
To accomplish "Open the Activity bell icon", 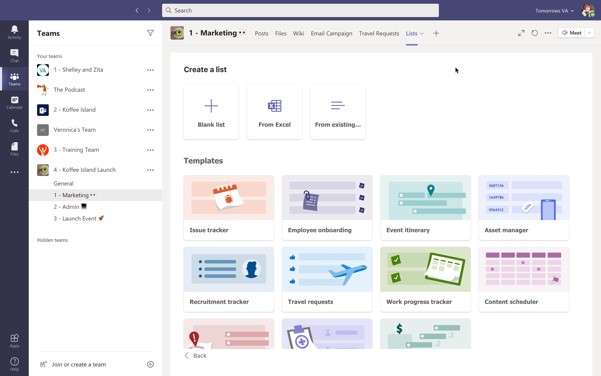I will 14,32.
